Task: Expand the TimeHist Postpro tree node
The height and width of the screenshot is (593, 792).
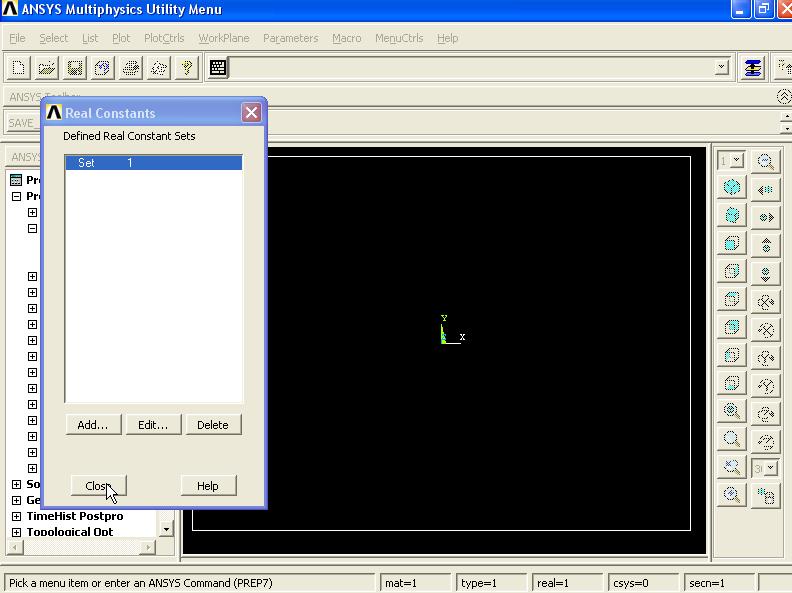Action: [x=16, y=516]
